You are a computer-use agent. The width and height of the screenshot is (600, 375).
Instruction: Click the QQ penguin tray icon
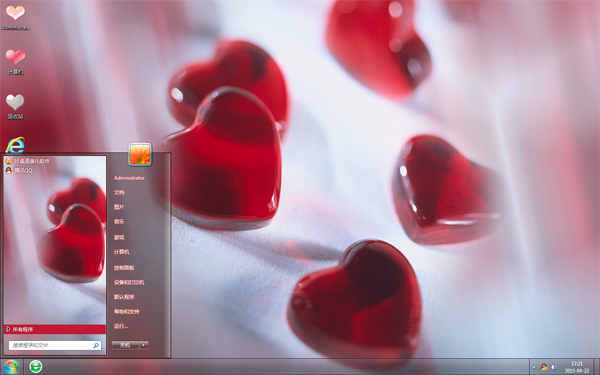click(544, 367)
